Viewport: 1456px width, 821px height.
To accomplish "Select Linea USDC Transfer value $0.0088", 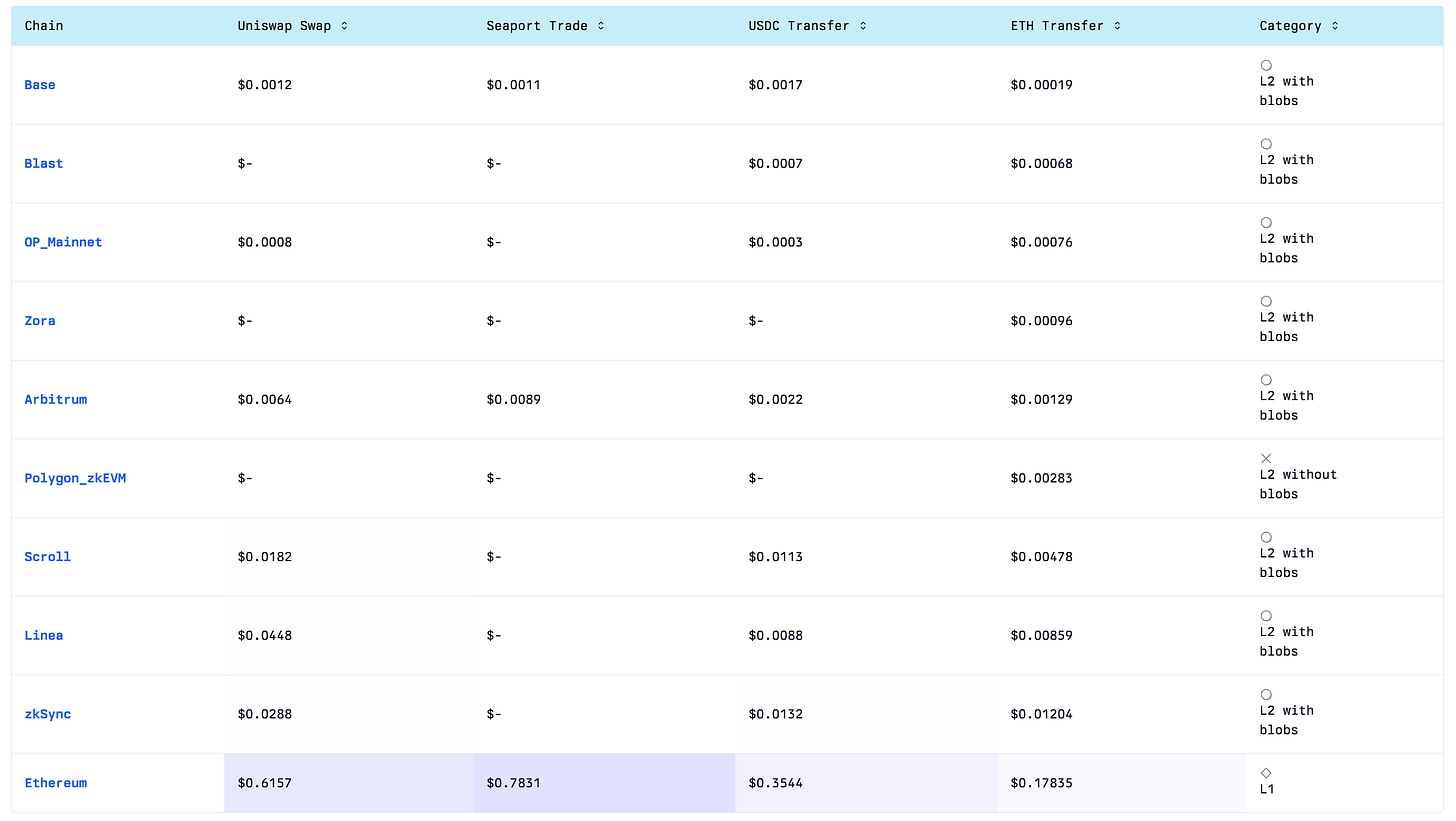I will click(776, 636).
